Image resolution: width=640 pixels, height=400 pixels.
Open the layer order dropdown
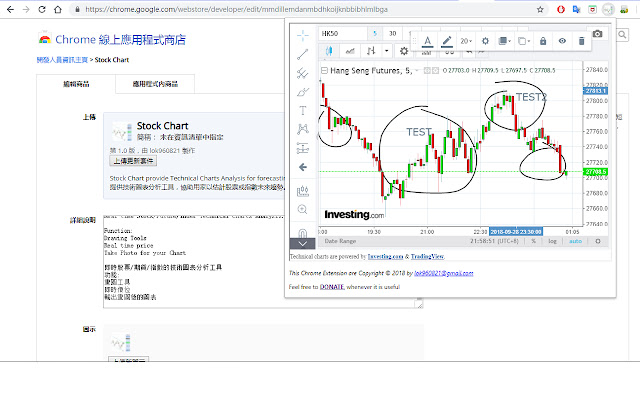pyautogui.click(x=504, y=41)
